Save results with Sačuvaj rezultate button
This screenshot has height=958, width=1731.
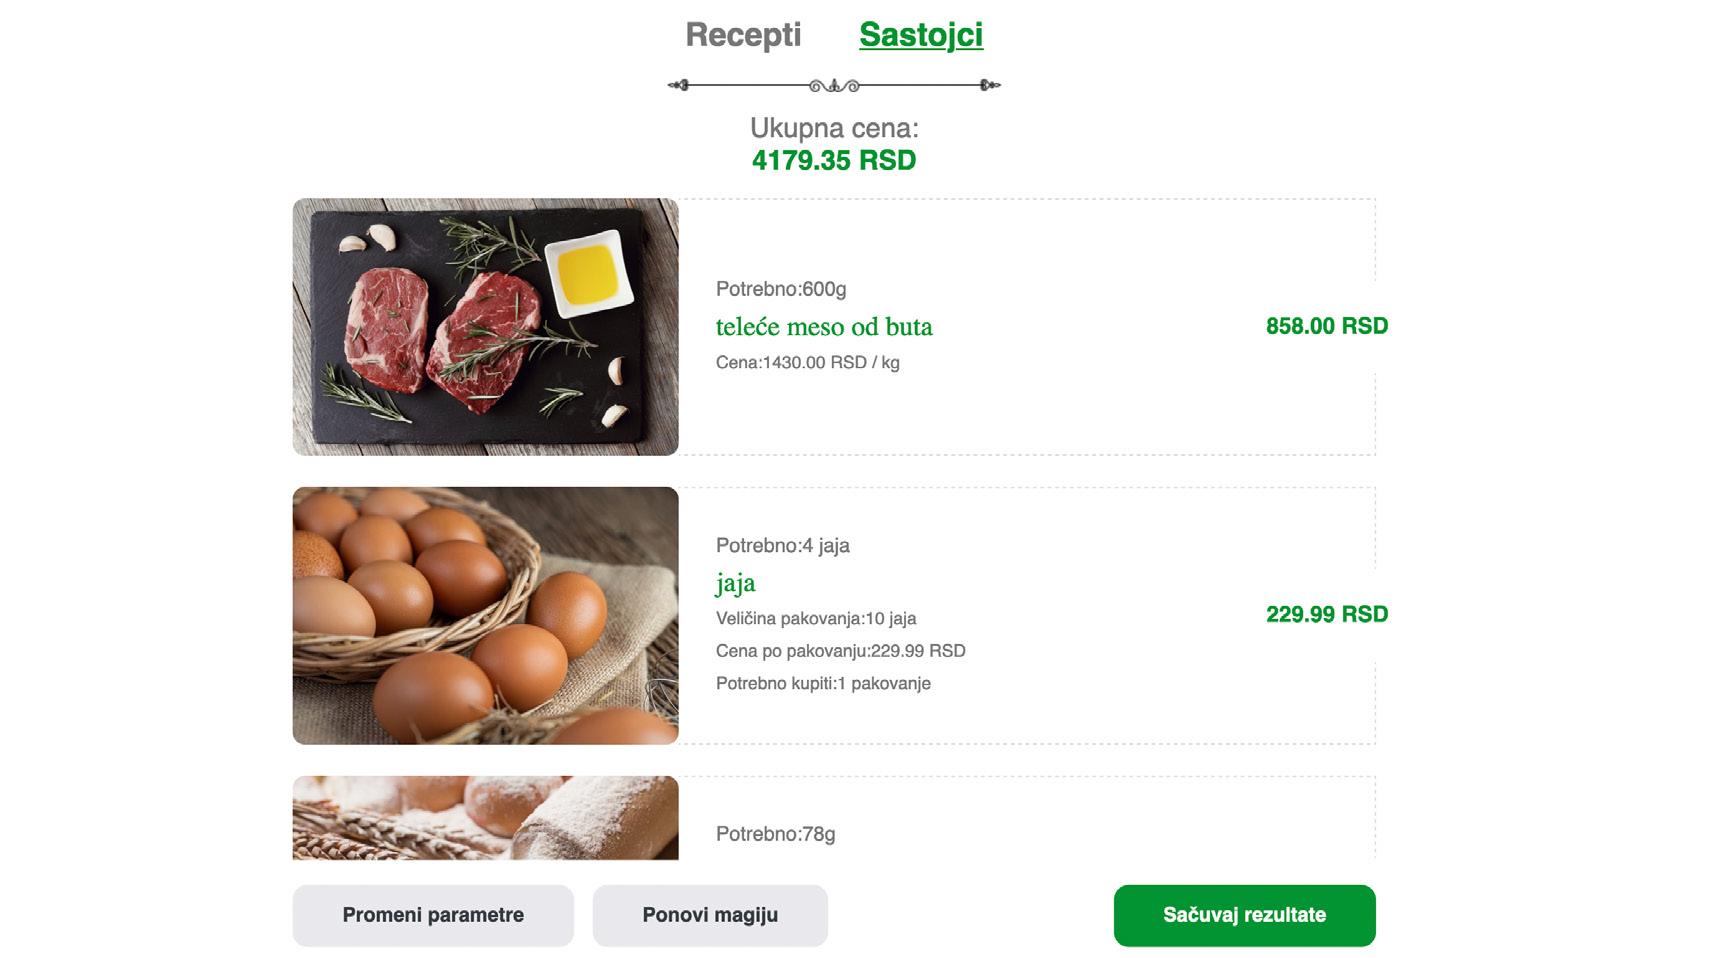pyautogui.click(x=1244, y=915)
